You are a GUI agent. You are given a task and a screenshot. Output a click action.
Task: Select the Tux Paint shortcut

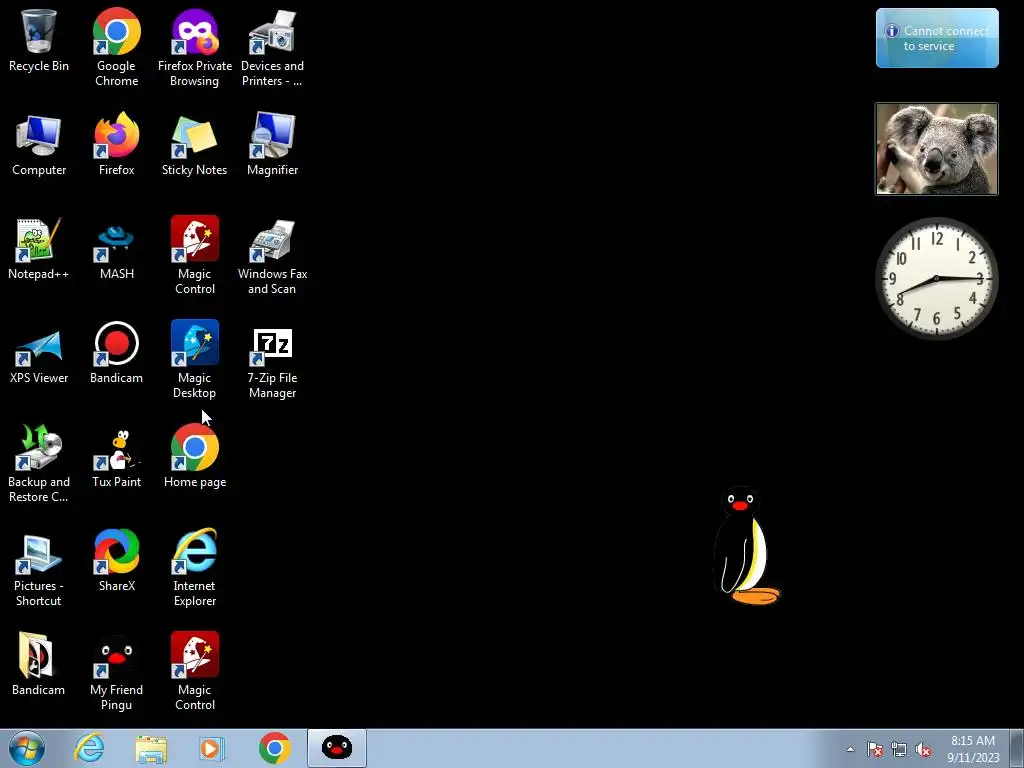pyautogui.click(x=116, y=456)
